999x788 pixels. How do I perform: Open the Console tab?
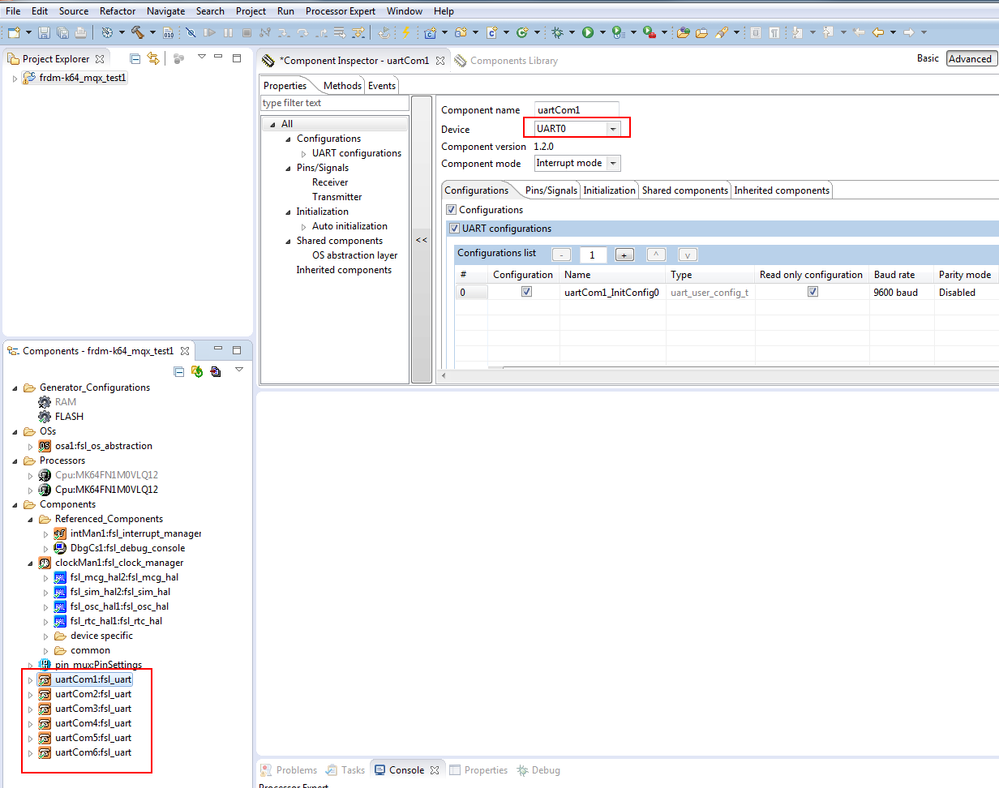[x=406, y=770]
